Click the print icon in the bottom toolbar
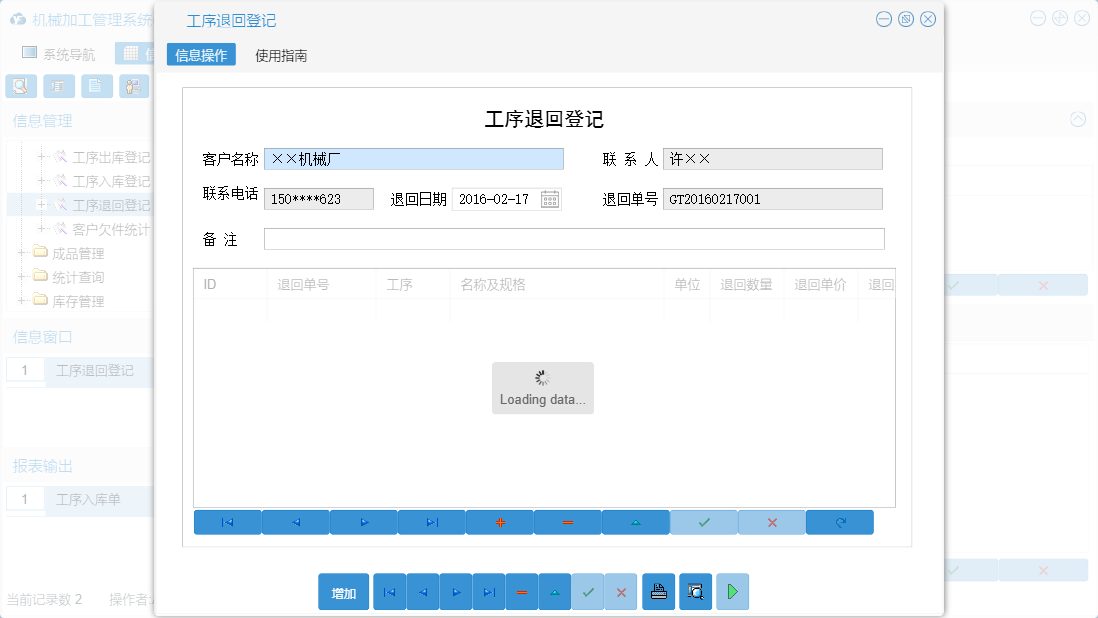This screenshot has height=618, width=1098. click(659, 591)
